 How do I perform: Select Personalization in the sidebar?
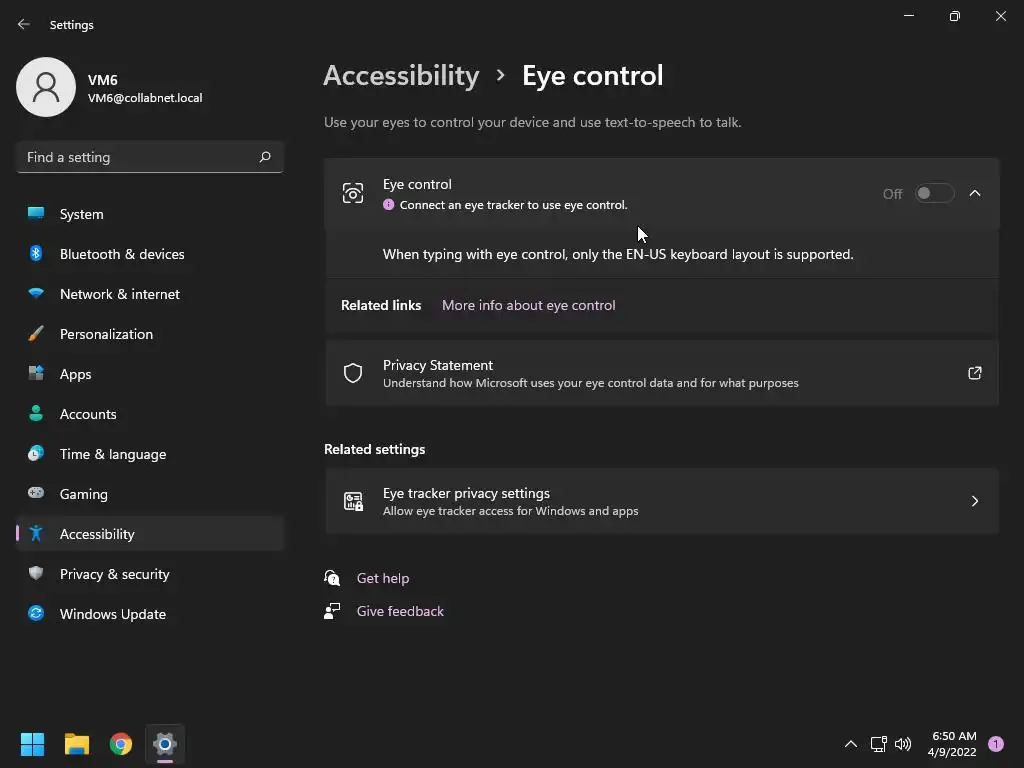pyautogui.click(x=106, y=334)
